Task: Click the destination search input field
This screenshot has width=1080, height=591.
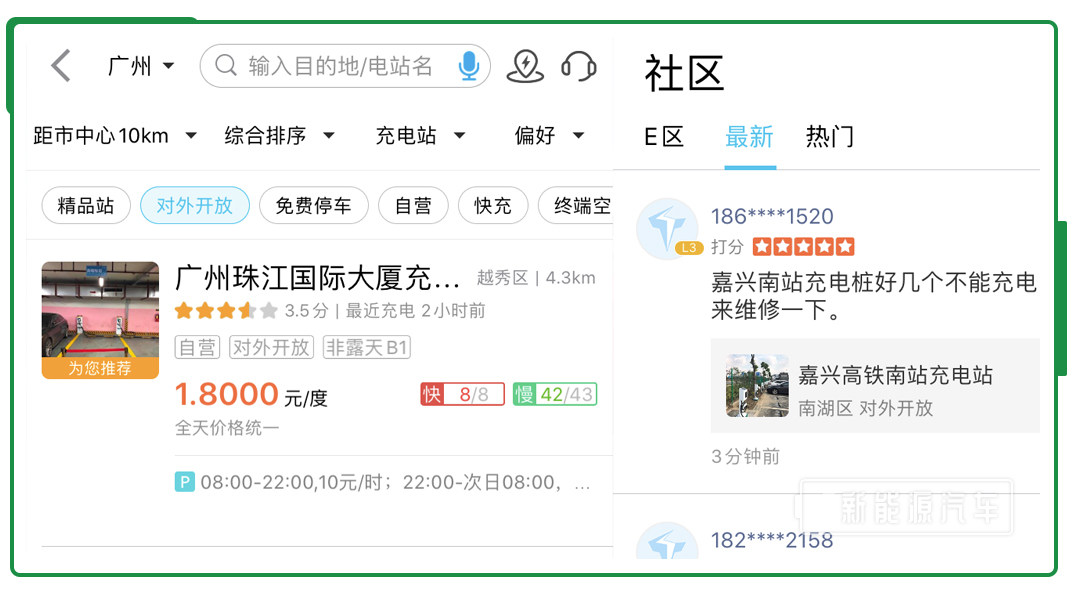Action: [x=340, y=66]
